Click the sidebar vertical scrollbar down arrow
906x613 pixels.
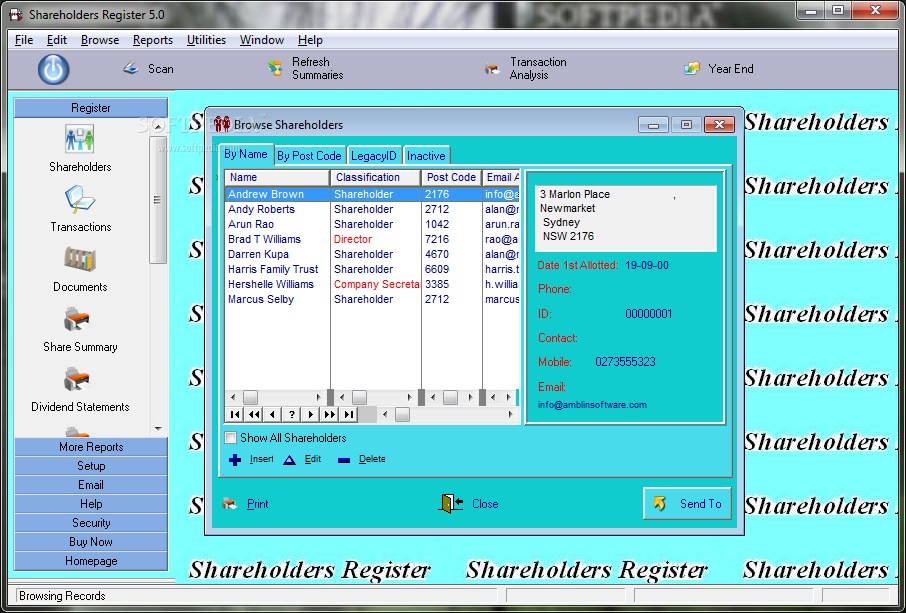(x=158, y=429)
